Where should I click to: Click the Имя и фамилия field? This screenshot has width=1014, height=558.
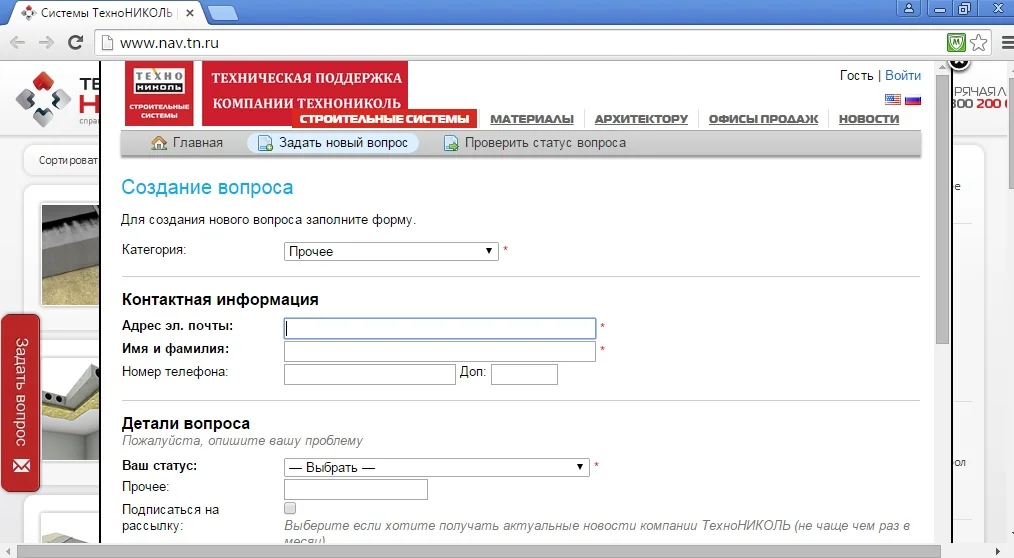440,351
